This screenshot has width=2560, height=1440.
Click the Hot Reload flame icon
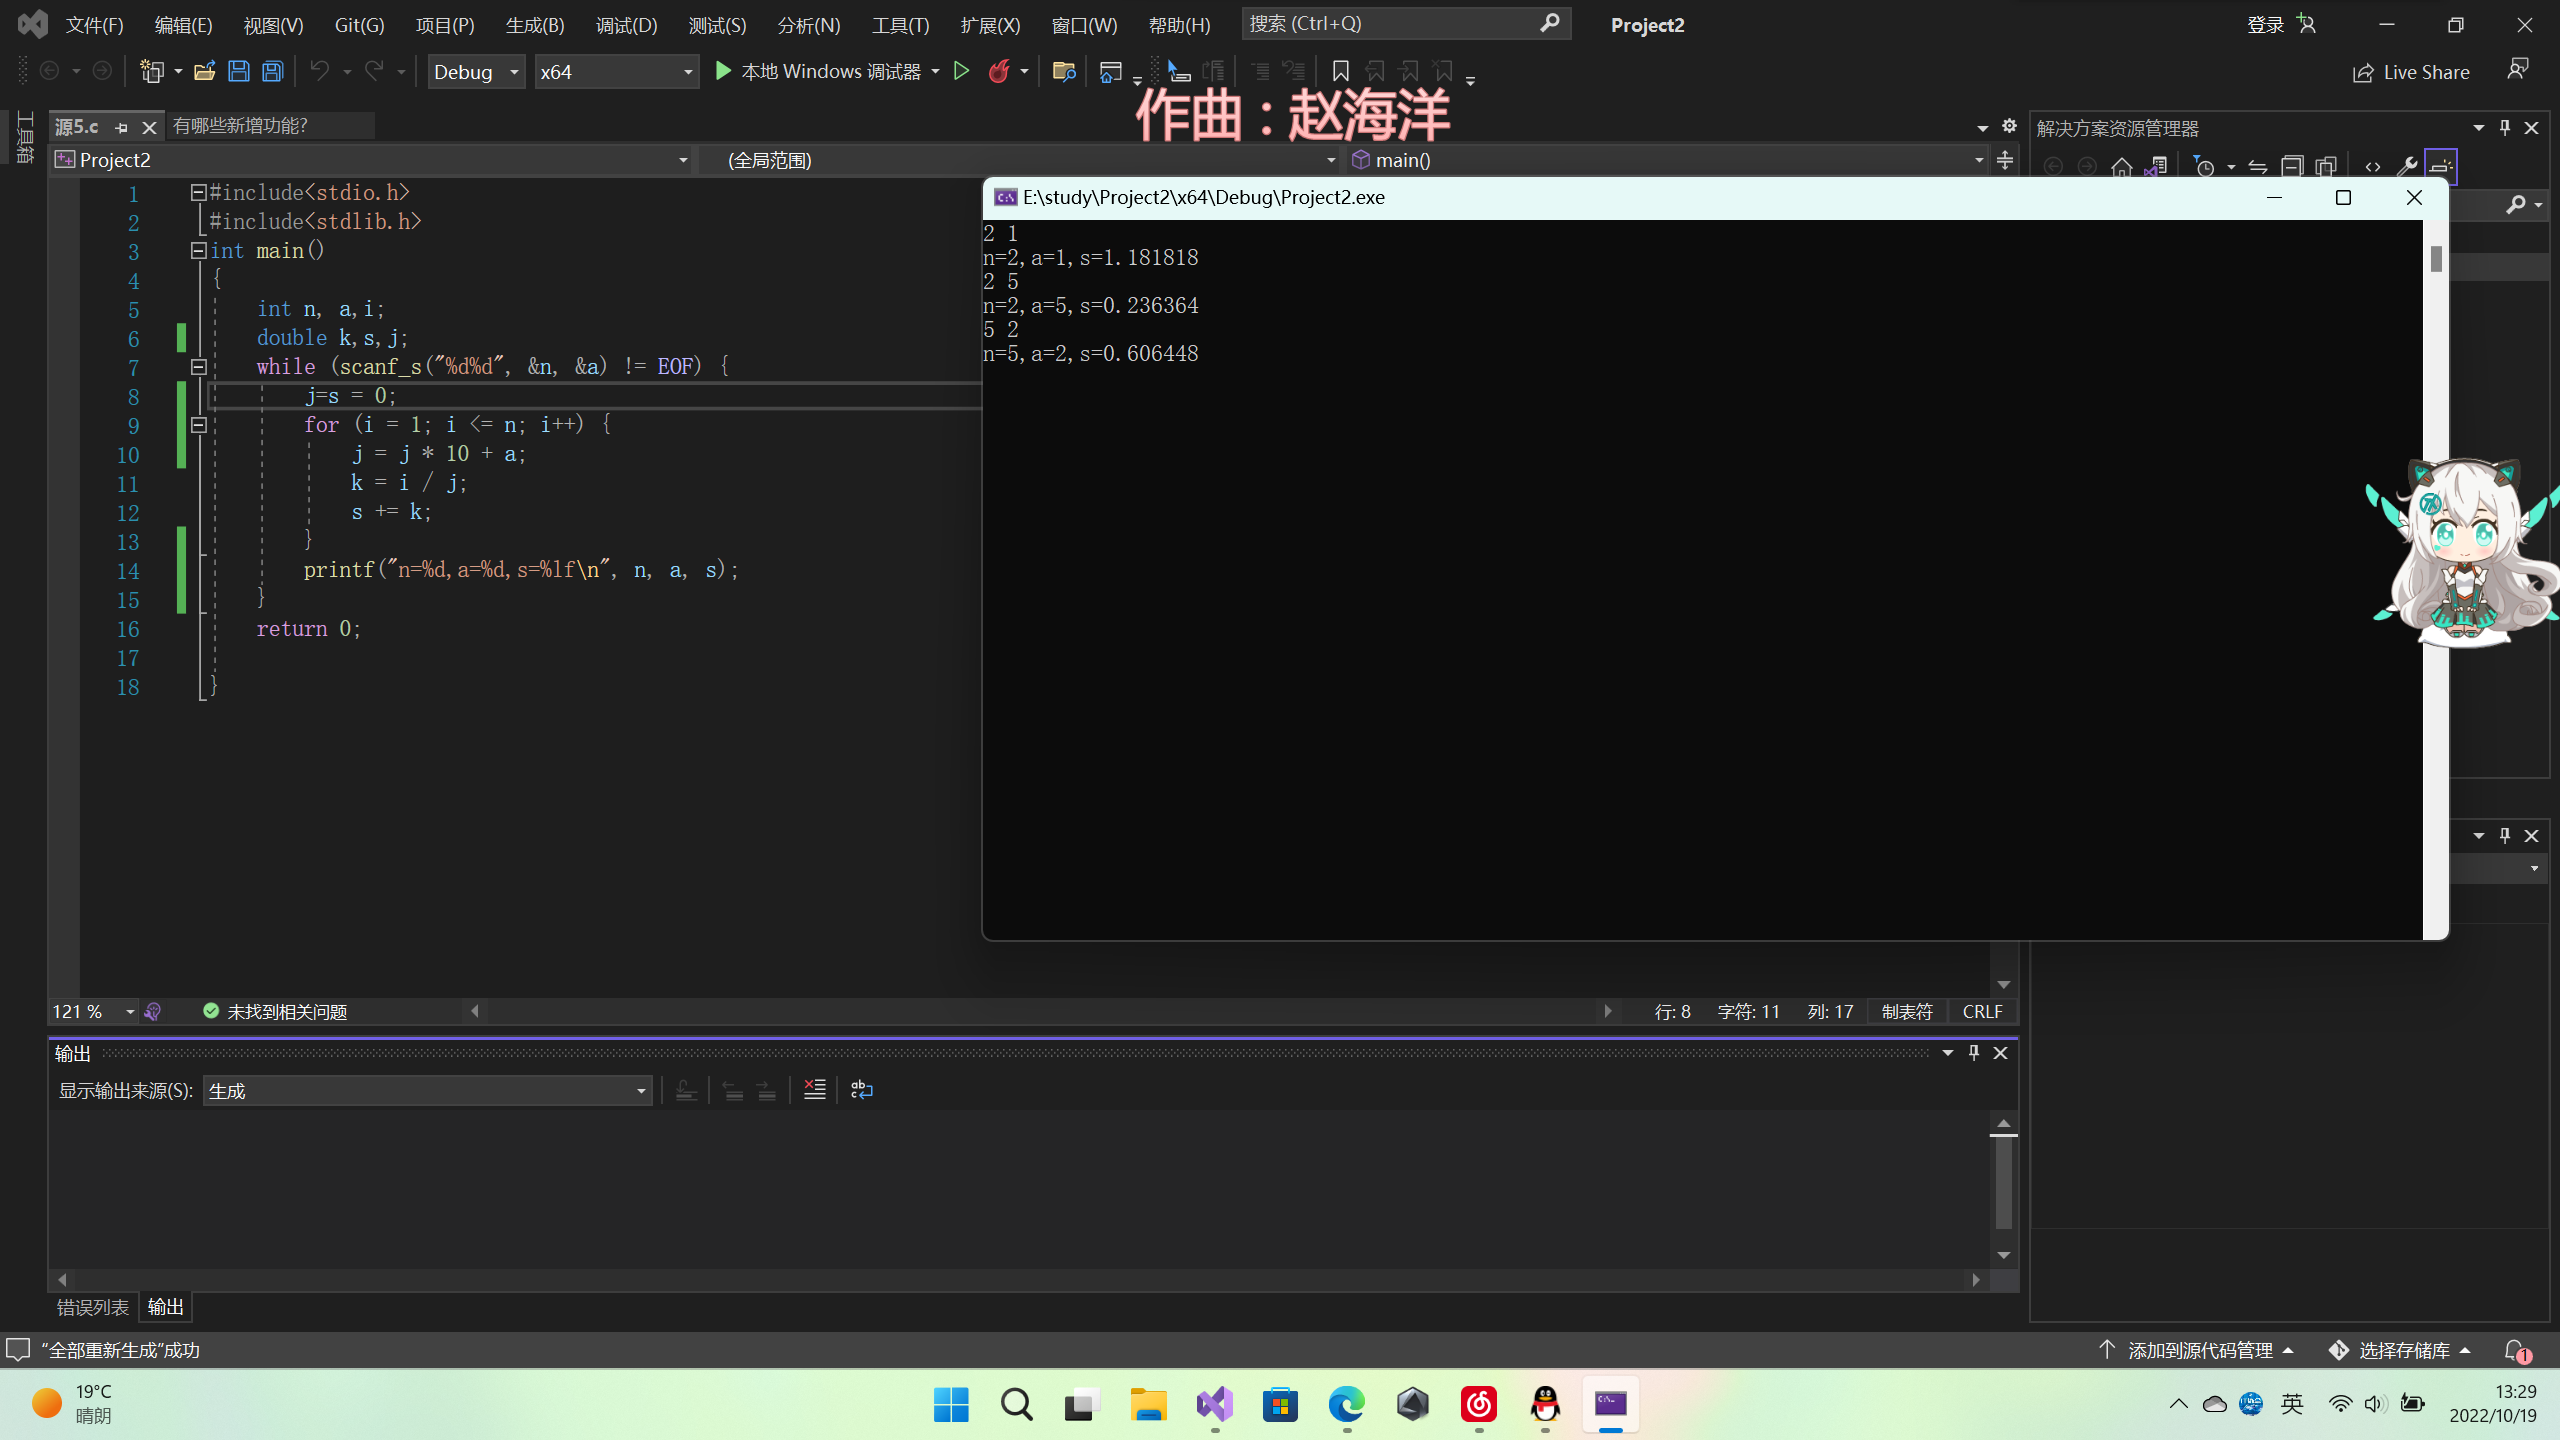[x=998, y=71]
